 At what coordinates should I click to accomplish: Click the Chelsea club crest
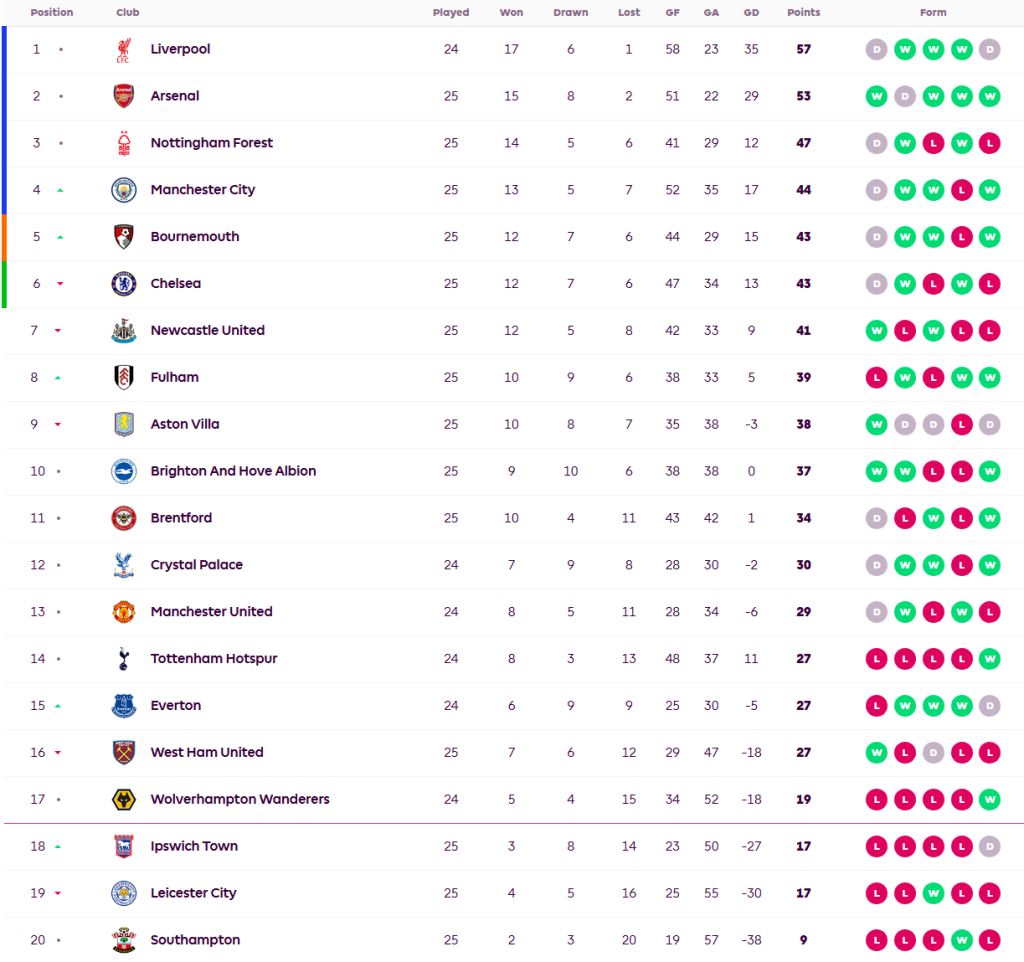point(124,284)
